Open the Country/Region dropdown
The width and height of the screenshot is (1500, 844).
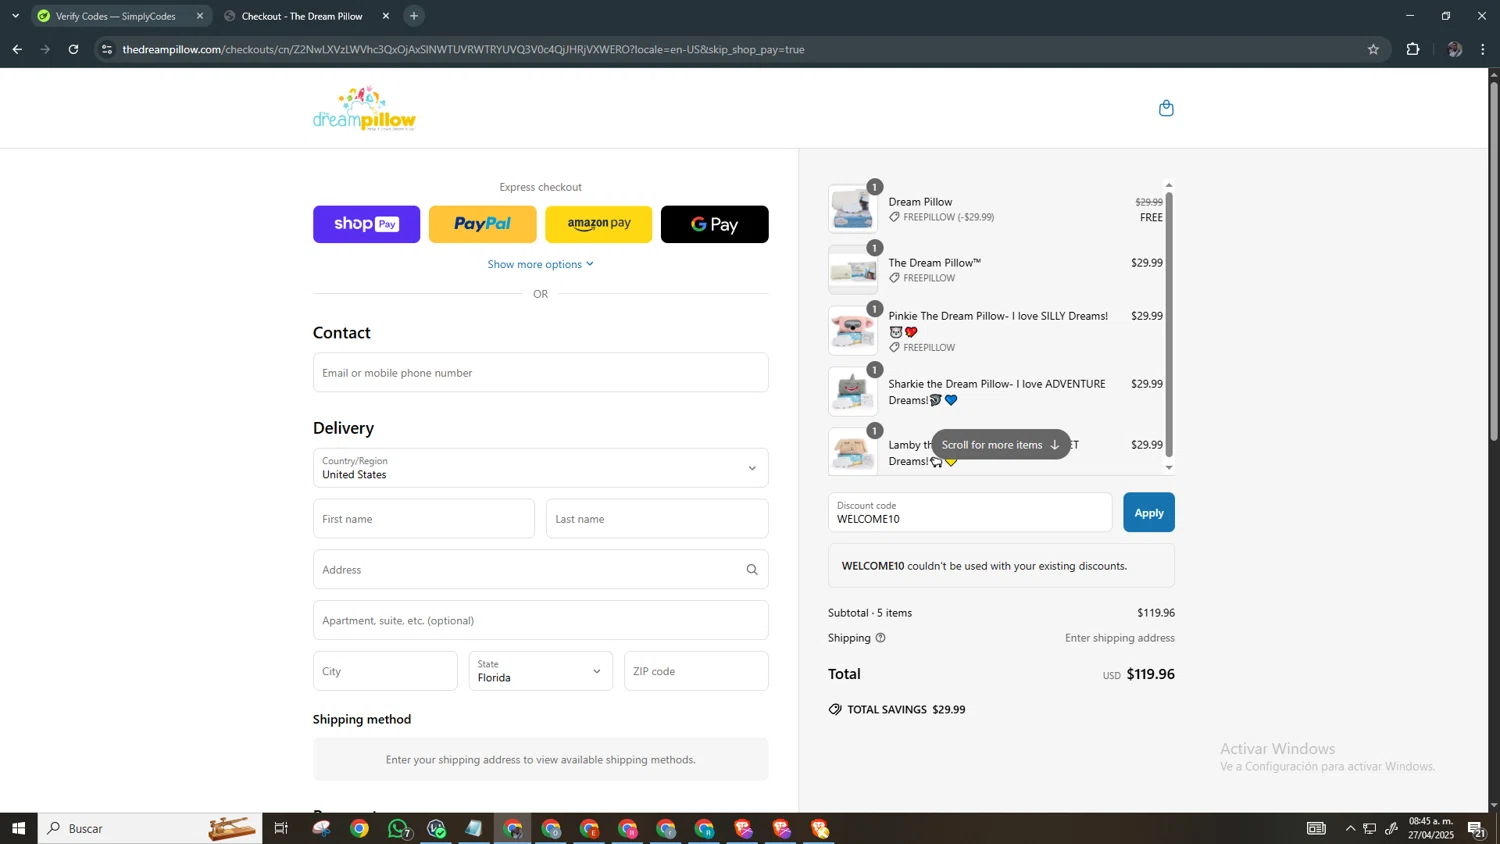click(x=540, y=468)
